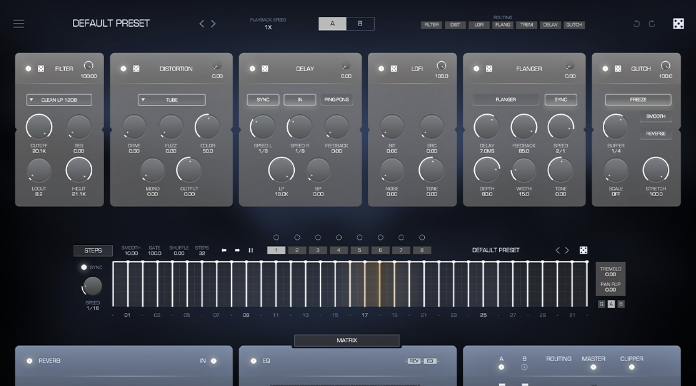This screenshot has height=386, width=696.
Task: Click the undo arrow icon
Action: [637, 24]
